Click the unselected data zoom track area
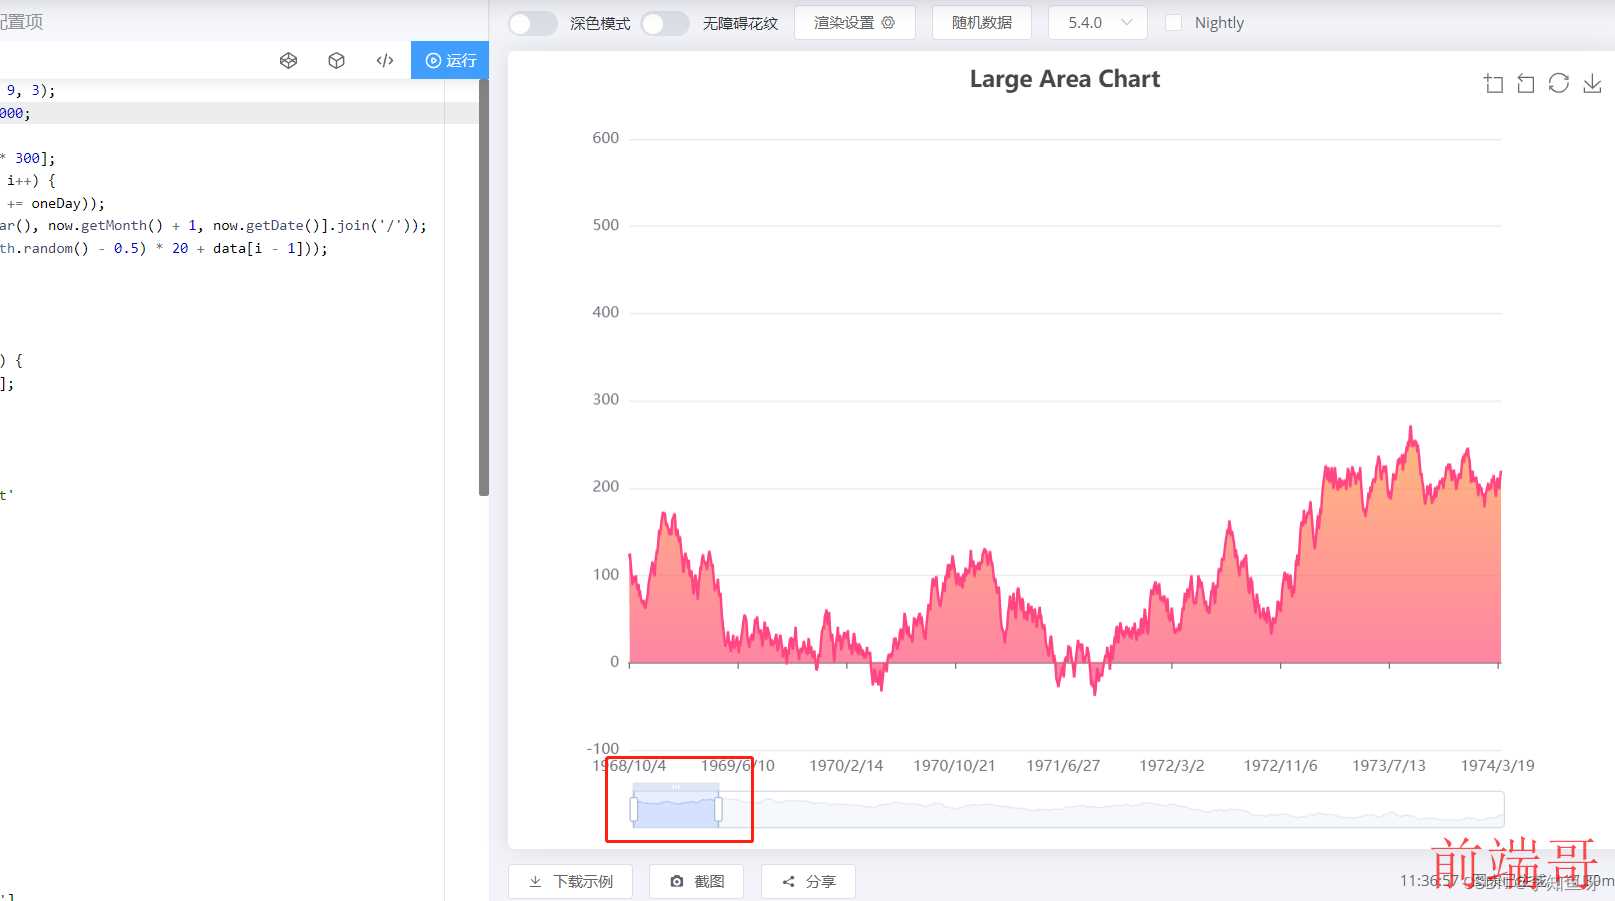The width and height of the screenshot is (1615, 901). tap(1112, 809)
